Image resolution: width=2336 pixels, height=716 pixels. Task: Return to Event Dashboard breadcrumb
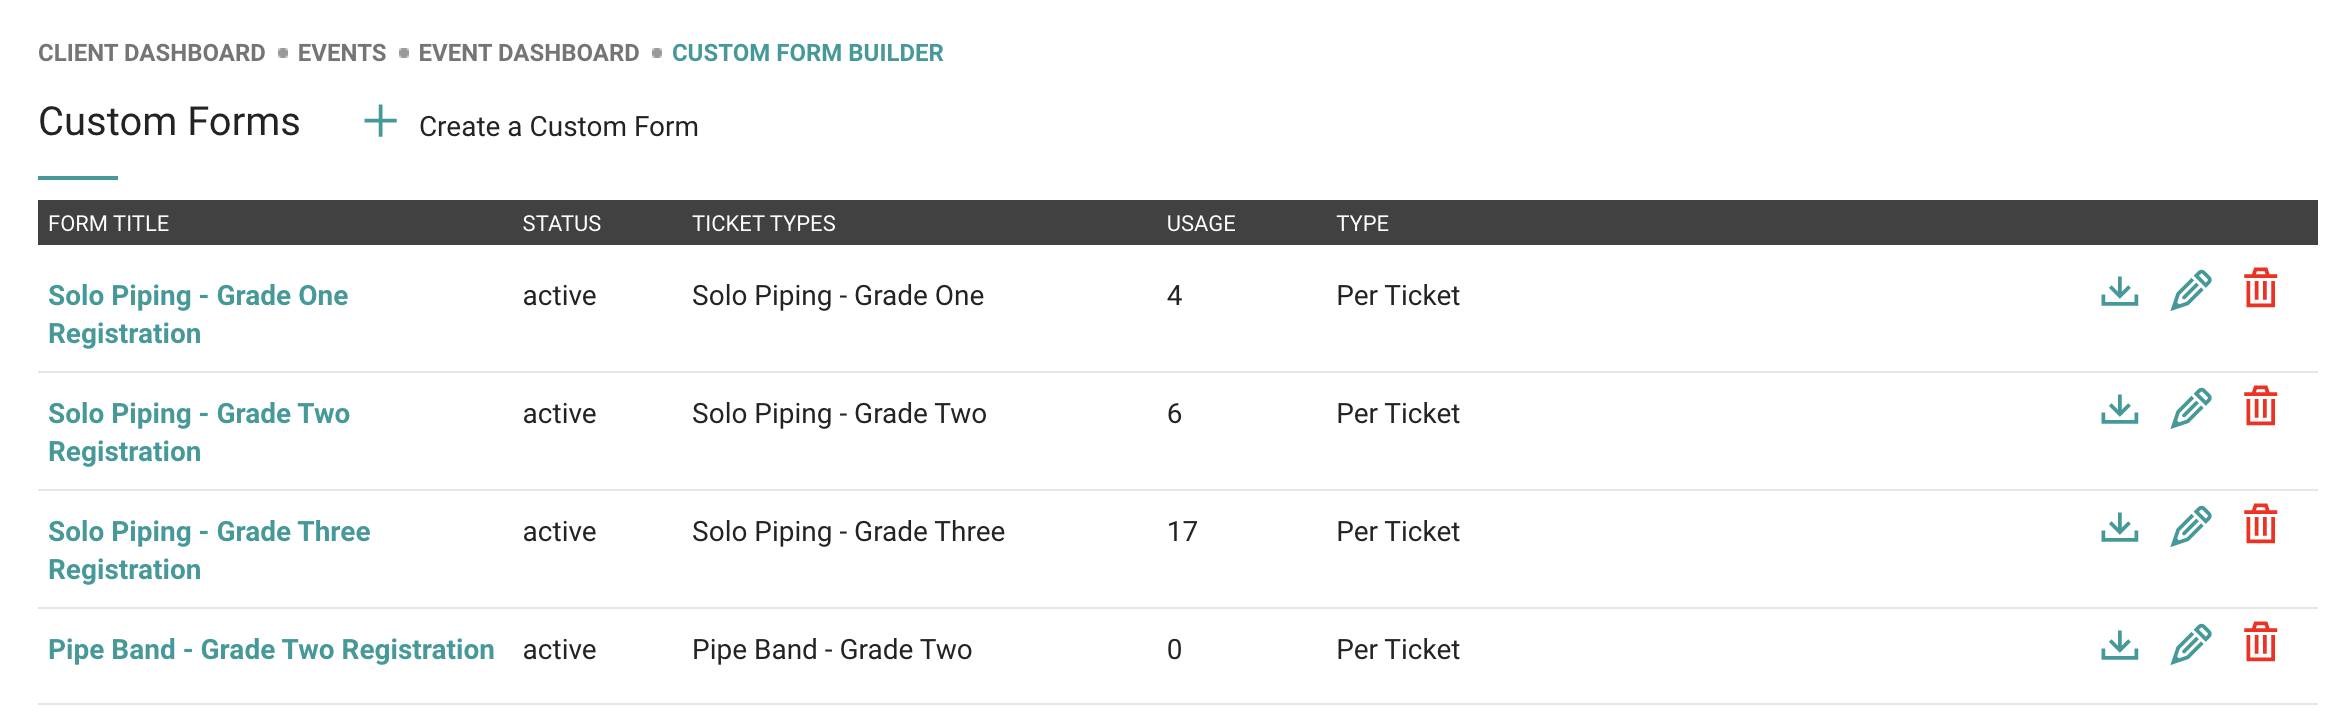pos(528,53)
